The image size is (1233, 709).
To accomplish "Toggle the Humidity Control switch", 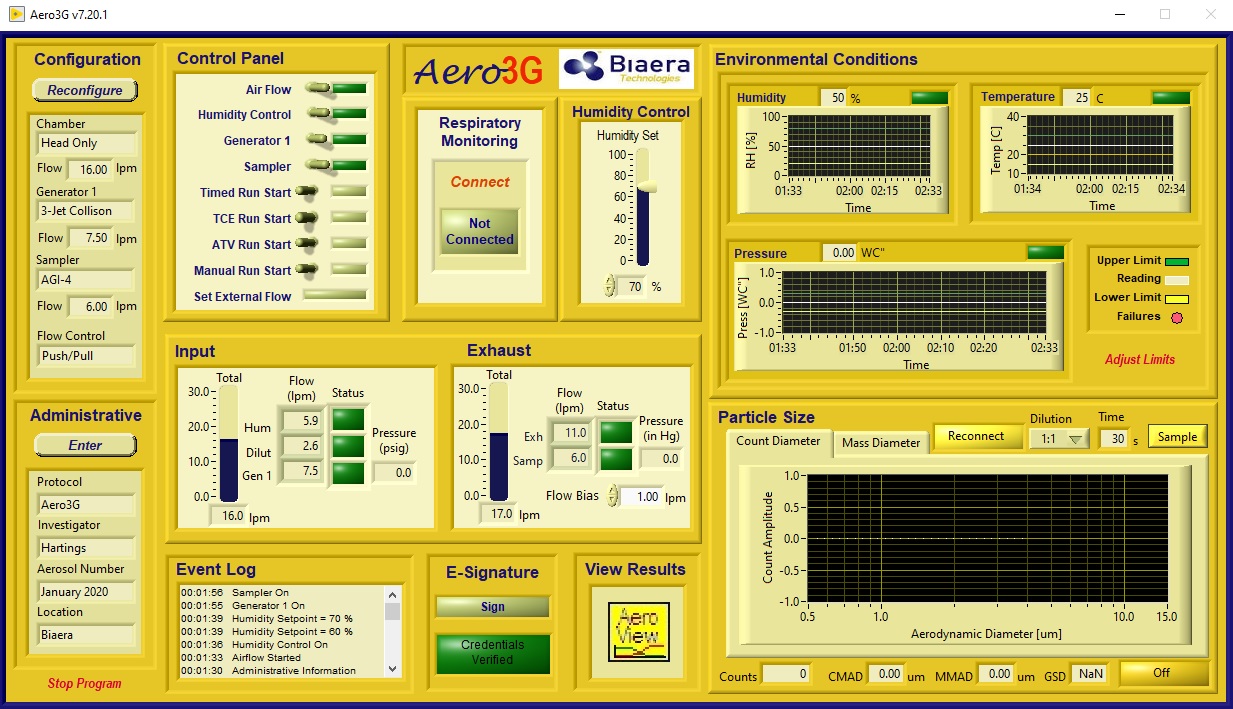I will coord(319,114).
